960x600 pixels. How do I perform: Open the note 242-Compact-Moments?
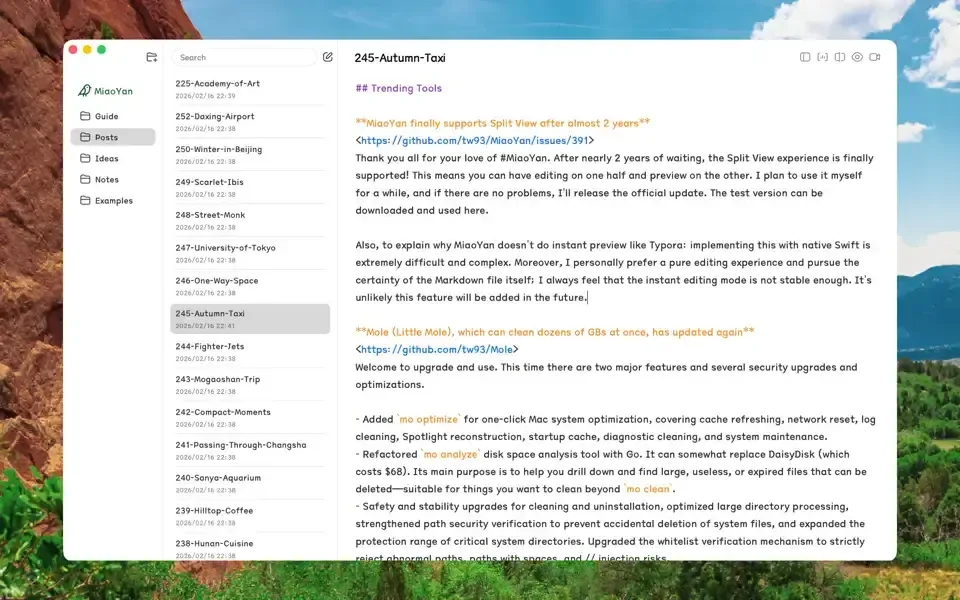250,418
